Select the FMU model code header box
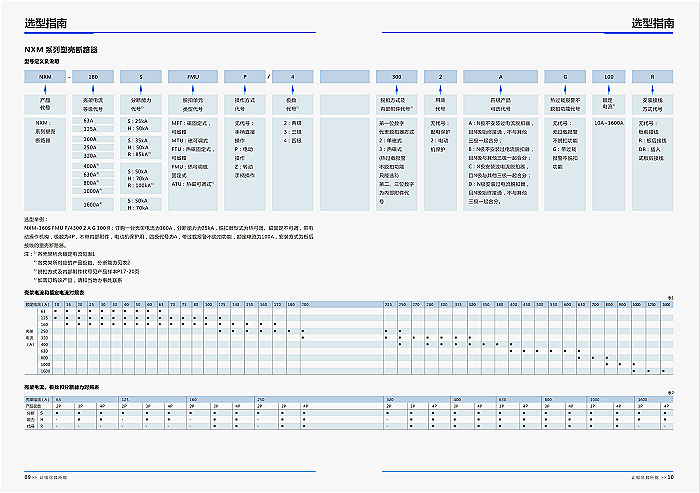700x493 pixels. [193, 77]
